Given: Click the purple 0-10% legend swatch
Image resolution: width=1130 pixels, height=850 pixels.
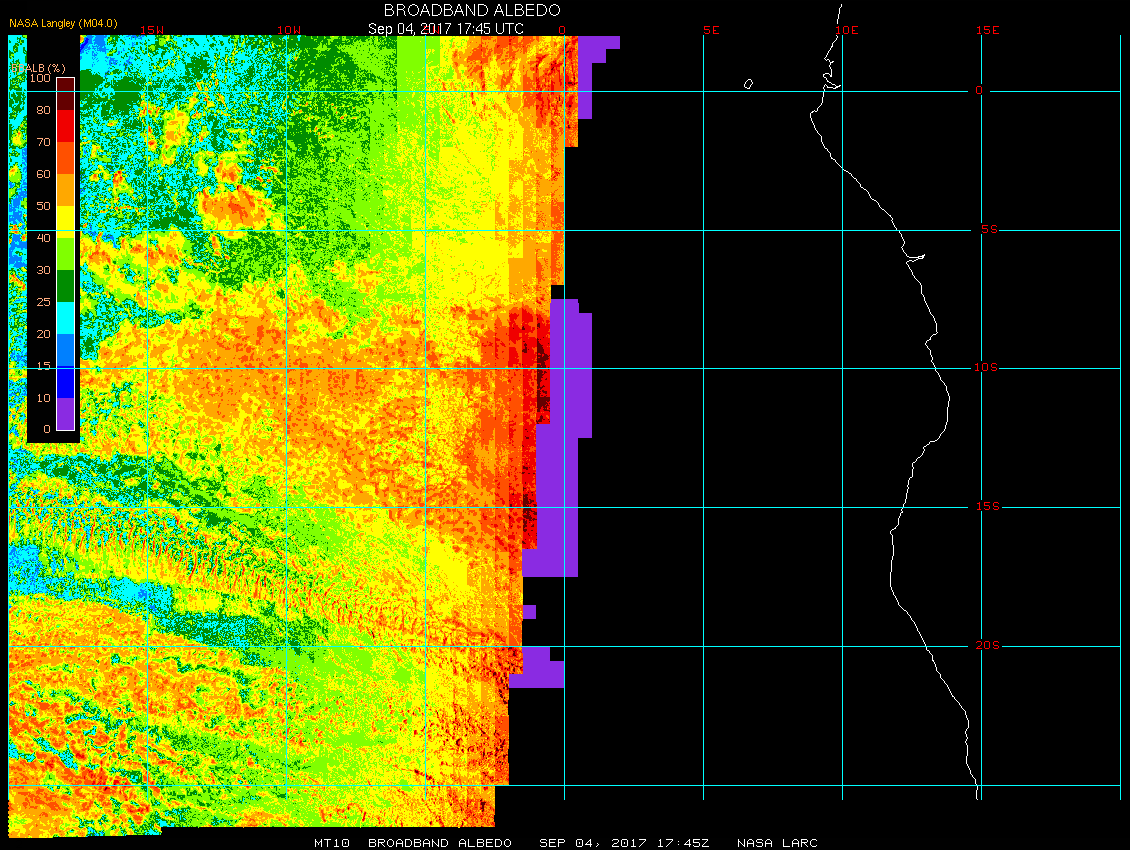Looking at the screenshot, I should (66, 414).
